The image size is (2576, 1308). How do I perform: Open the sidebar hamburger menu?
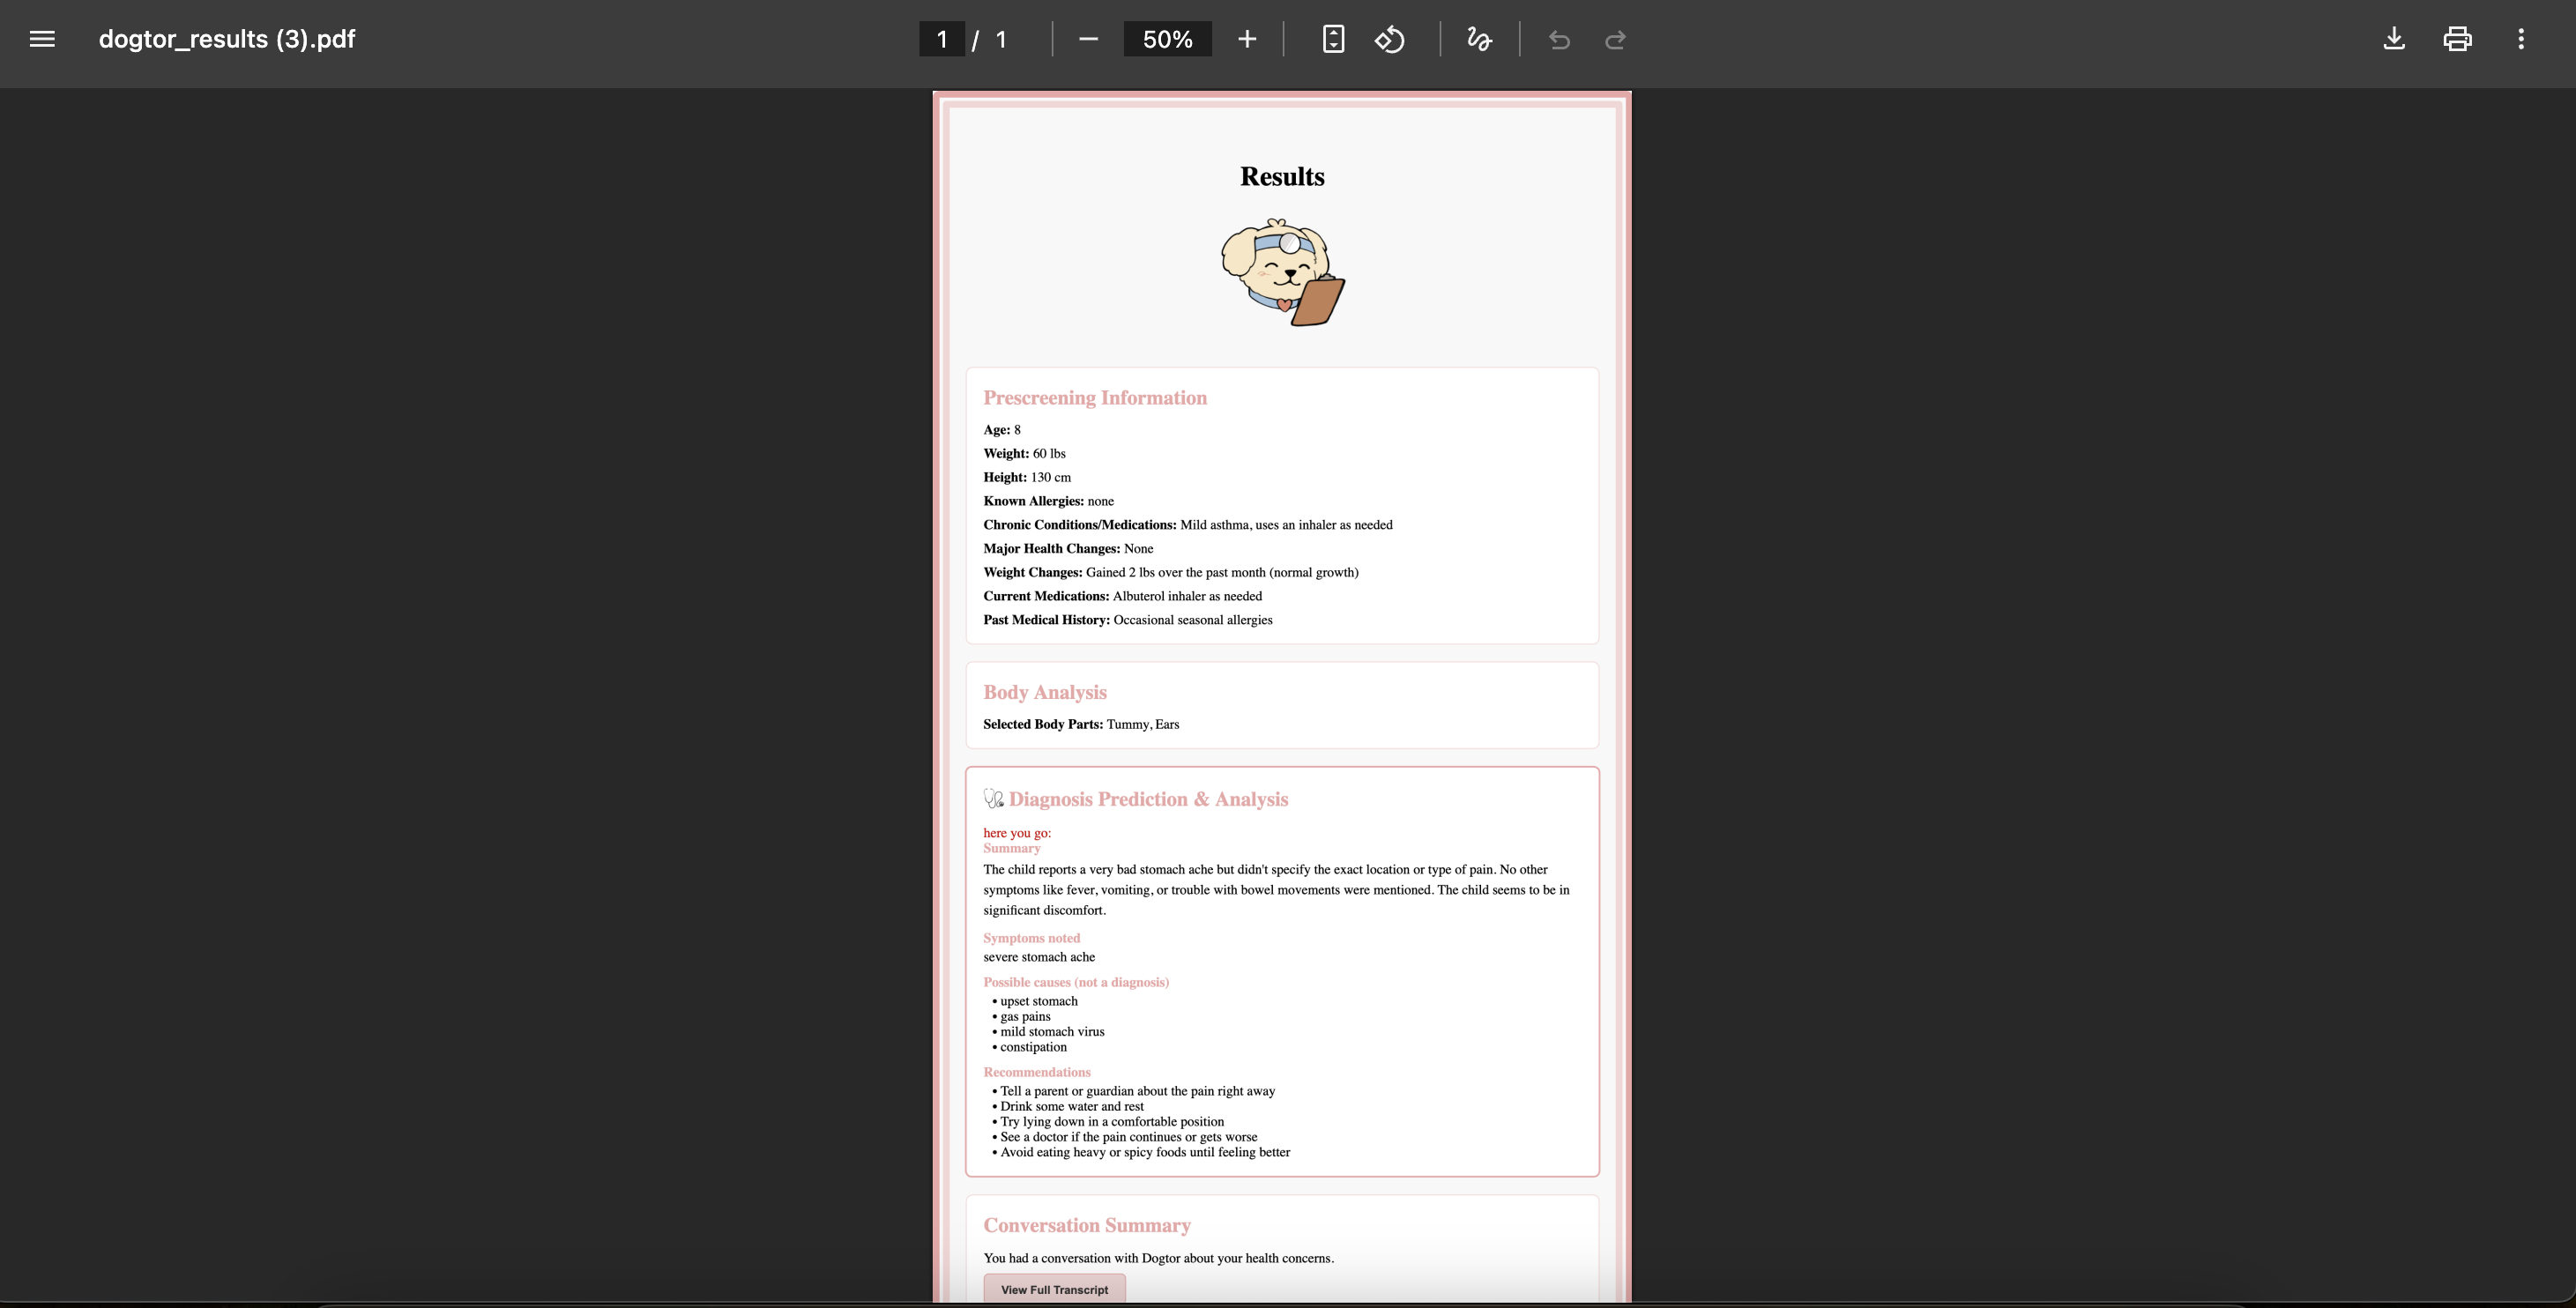pyautogui.click(x=42, y=39)
